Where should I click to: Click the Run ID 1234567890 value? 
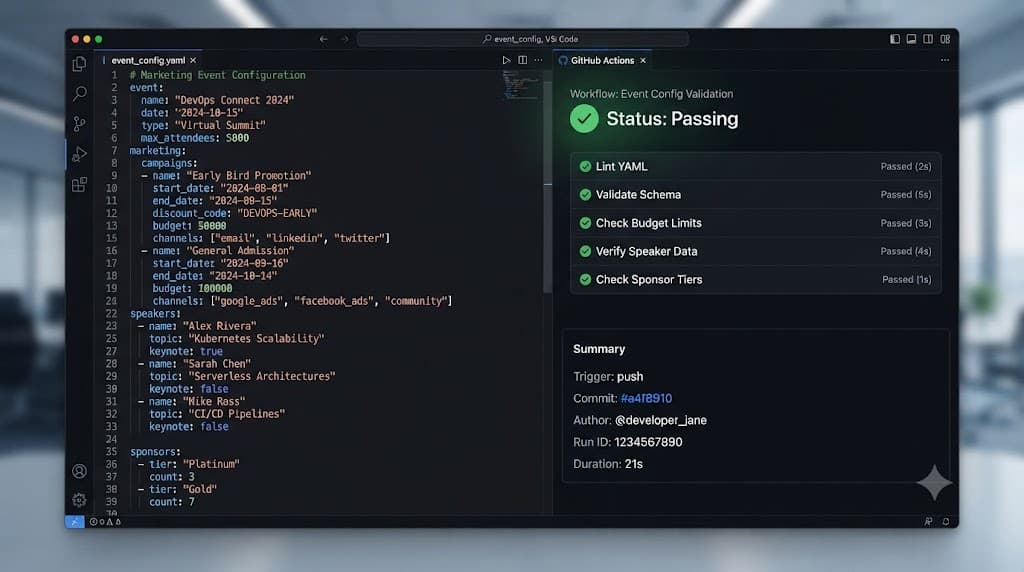pos(648,442)
